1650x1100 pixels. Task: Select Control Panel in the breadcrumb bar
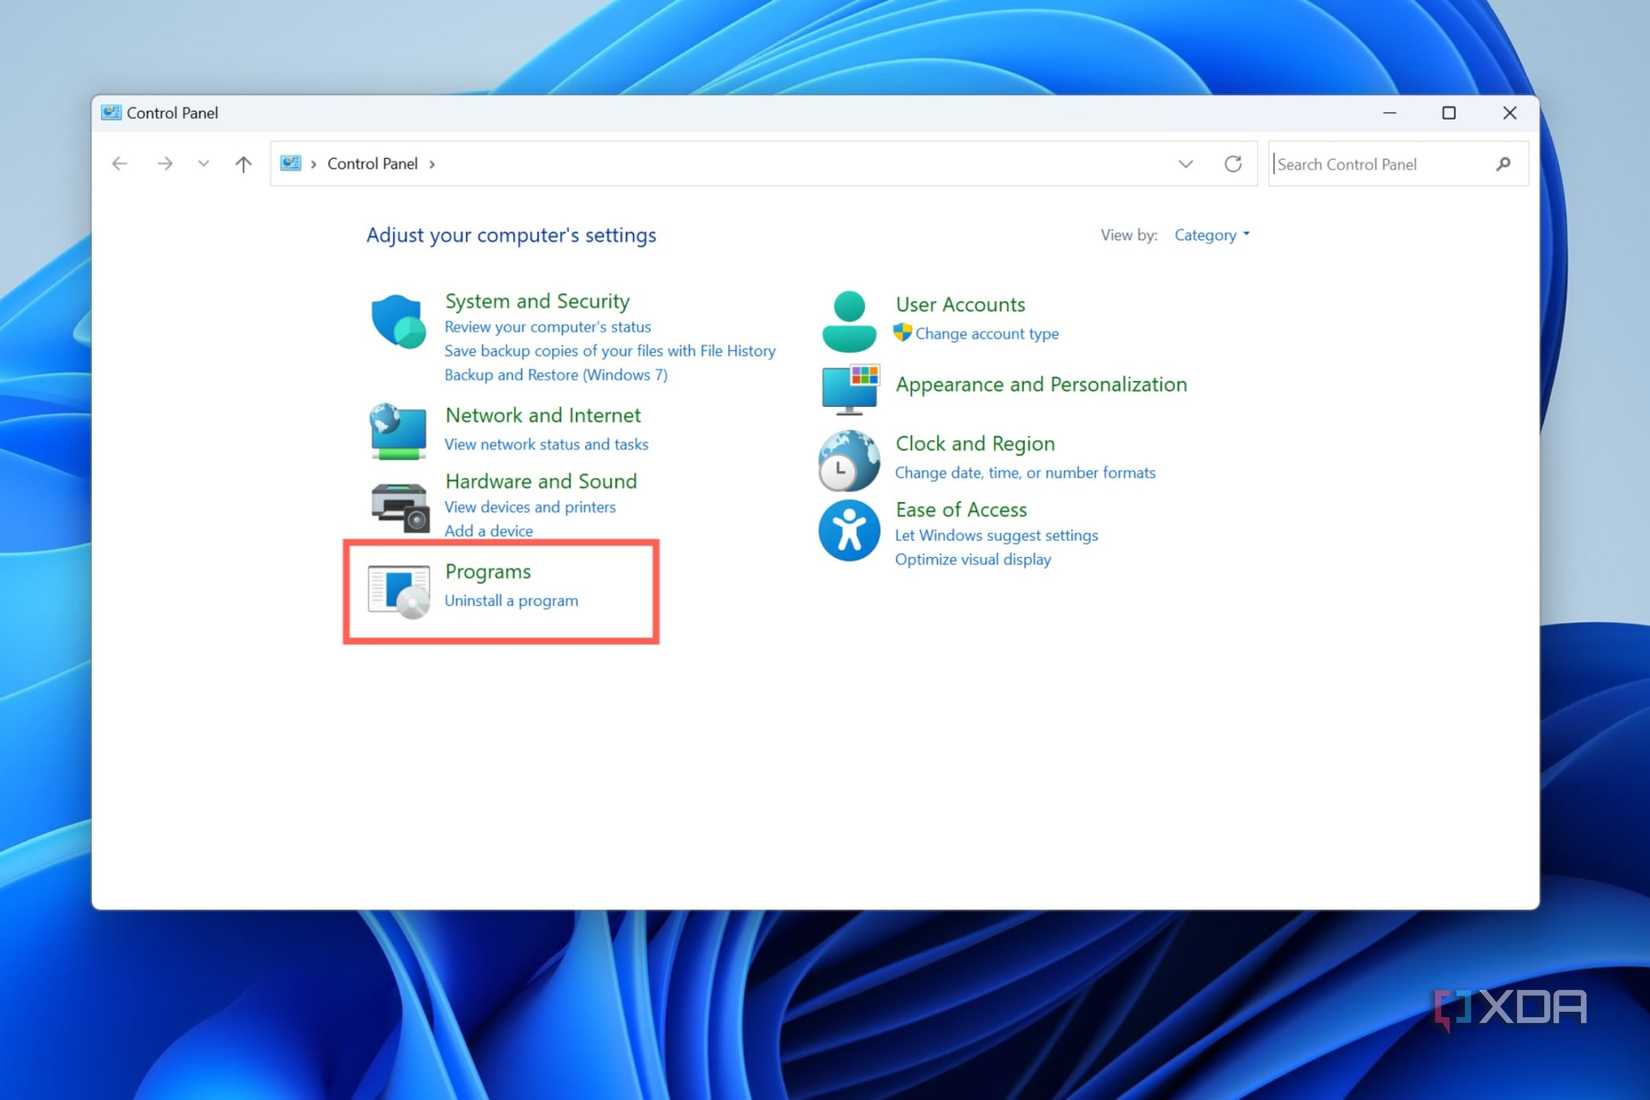tap(373, 163)
